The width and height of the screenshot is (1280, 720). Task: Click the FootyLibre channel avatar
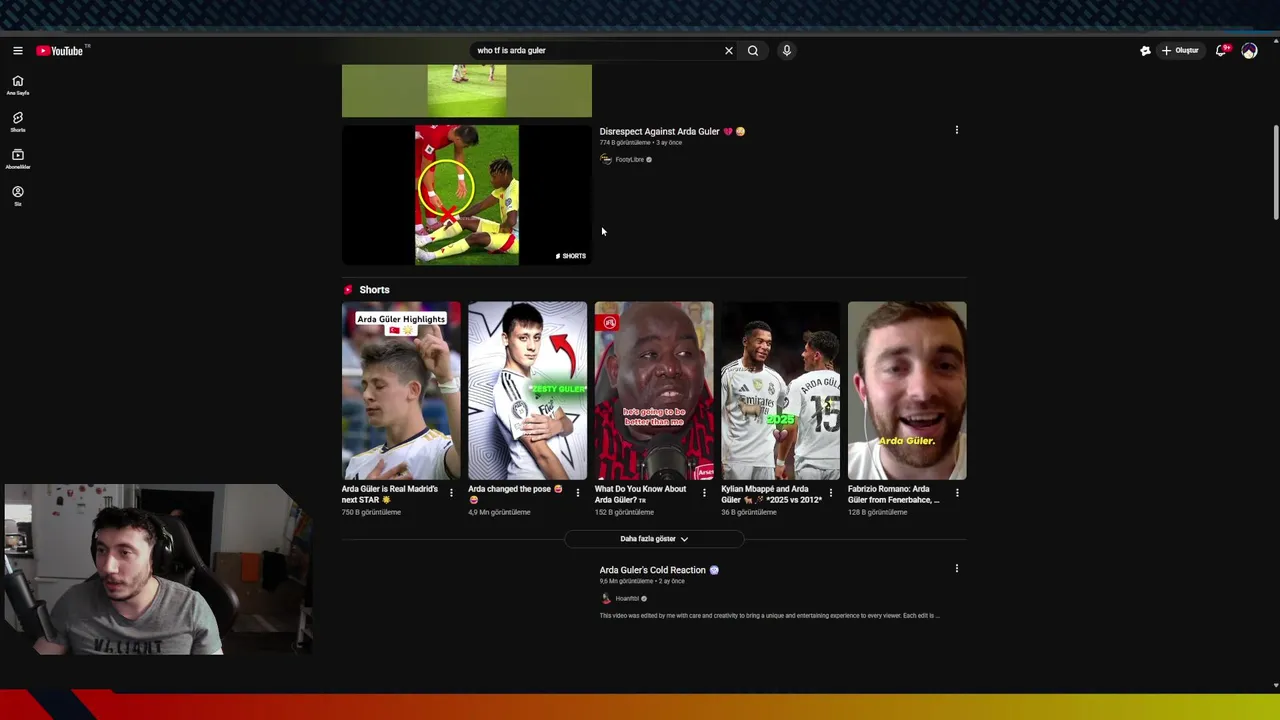[x=606, y=160]
